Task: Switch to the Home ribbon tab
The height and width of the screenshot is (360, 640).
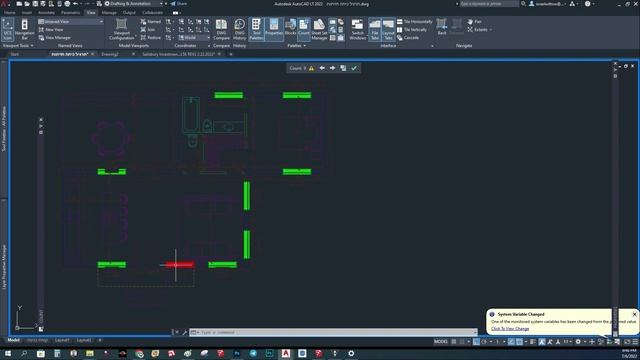Action: click(x=10, y=13)
